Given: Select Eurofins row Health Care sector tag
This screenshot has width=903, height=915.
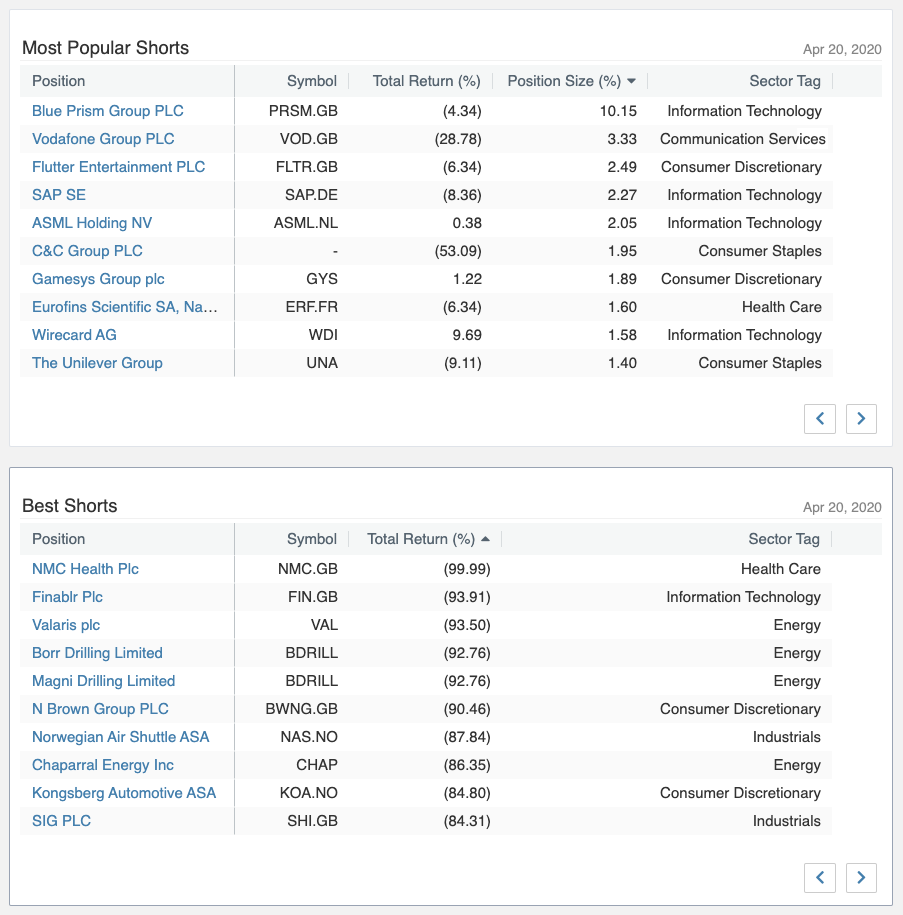Looking at the screenshot, I should click(782, 307).
